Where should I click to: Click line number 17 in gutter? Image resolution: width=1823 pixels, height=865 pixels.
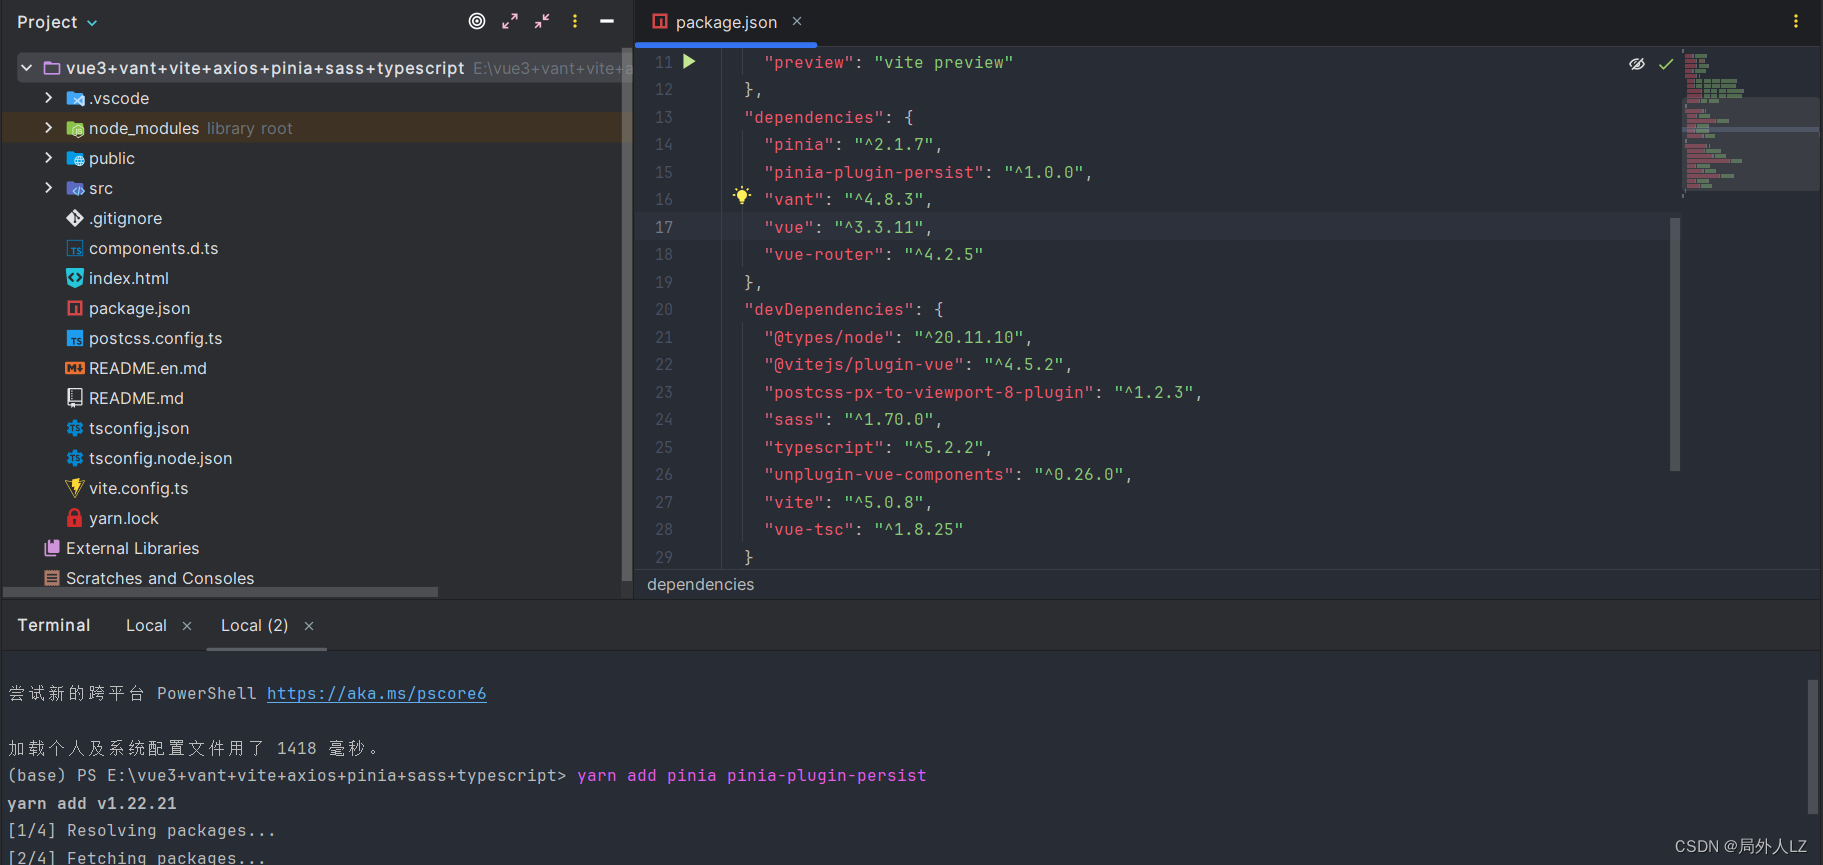pyautogui.click(x=664, y=227)
